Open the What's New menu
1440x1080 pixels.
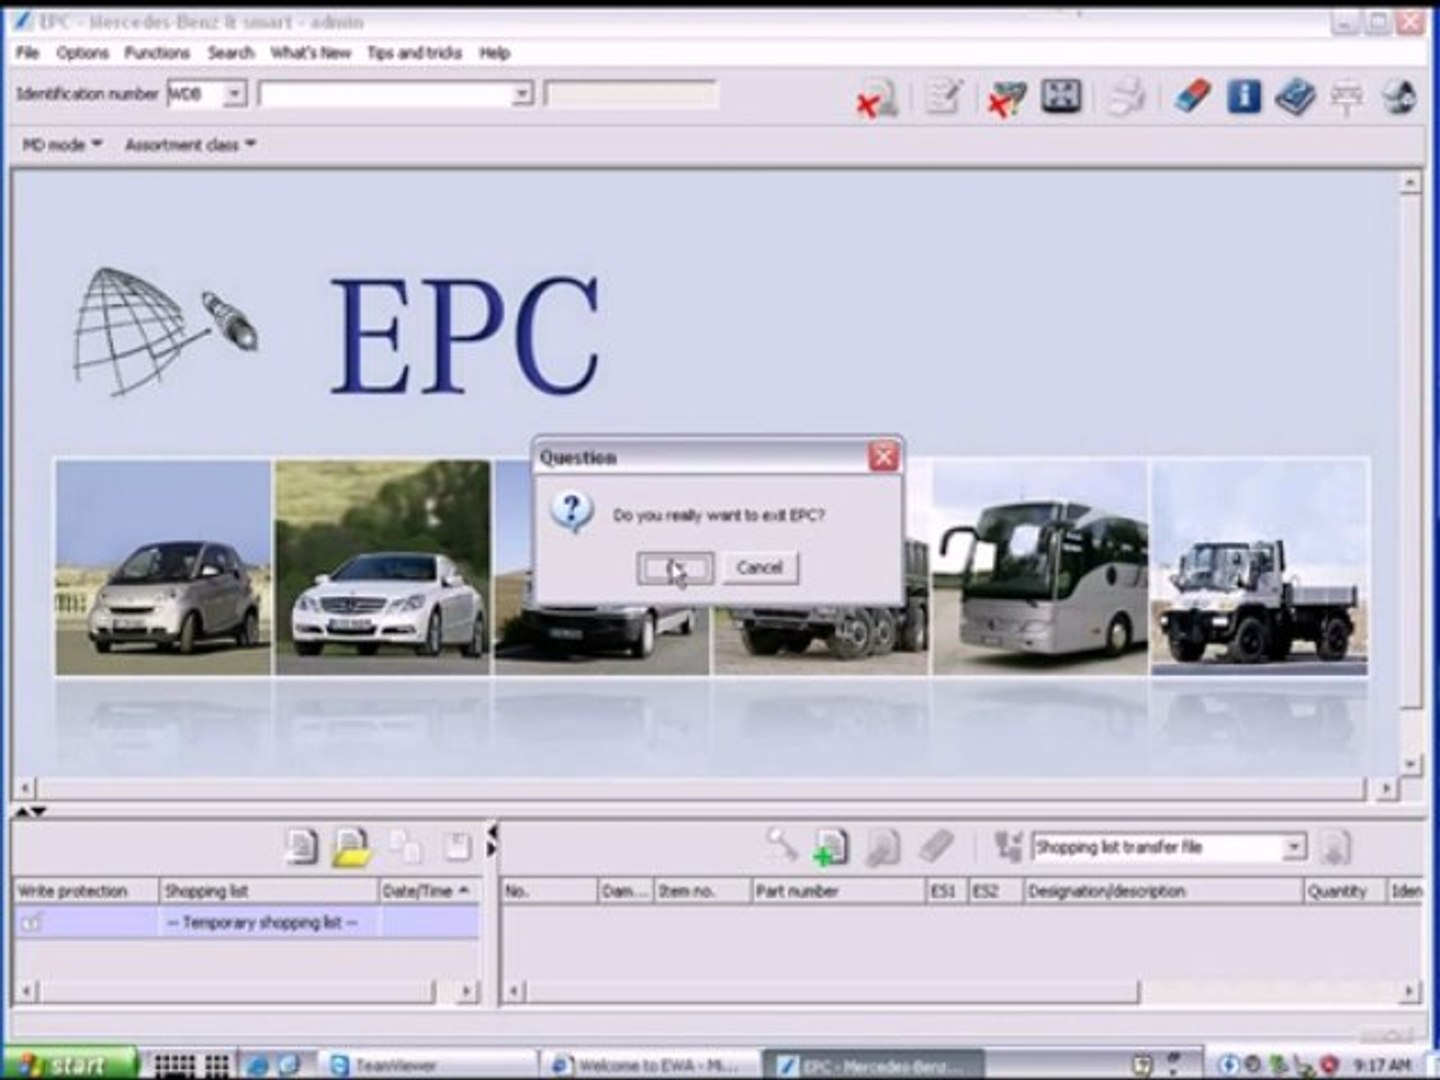click(310, 53)
